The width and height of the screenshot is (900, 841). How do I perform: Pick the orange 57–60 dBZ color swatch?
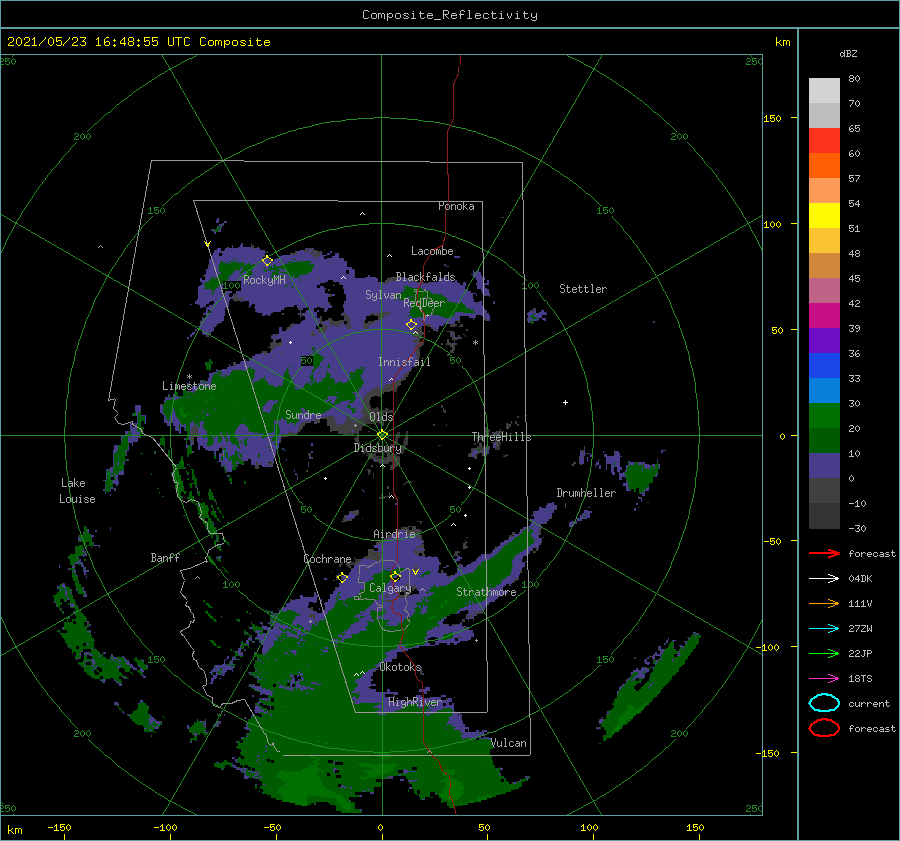[824, 166]
